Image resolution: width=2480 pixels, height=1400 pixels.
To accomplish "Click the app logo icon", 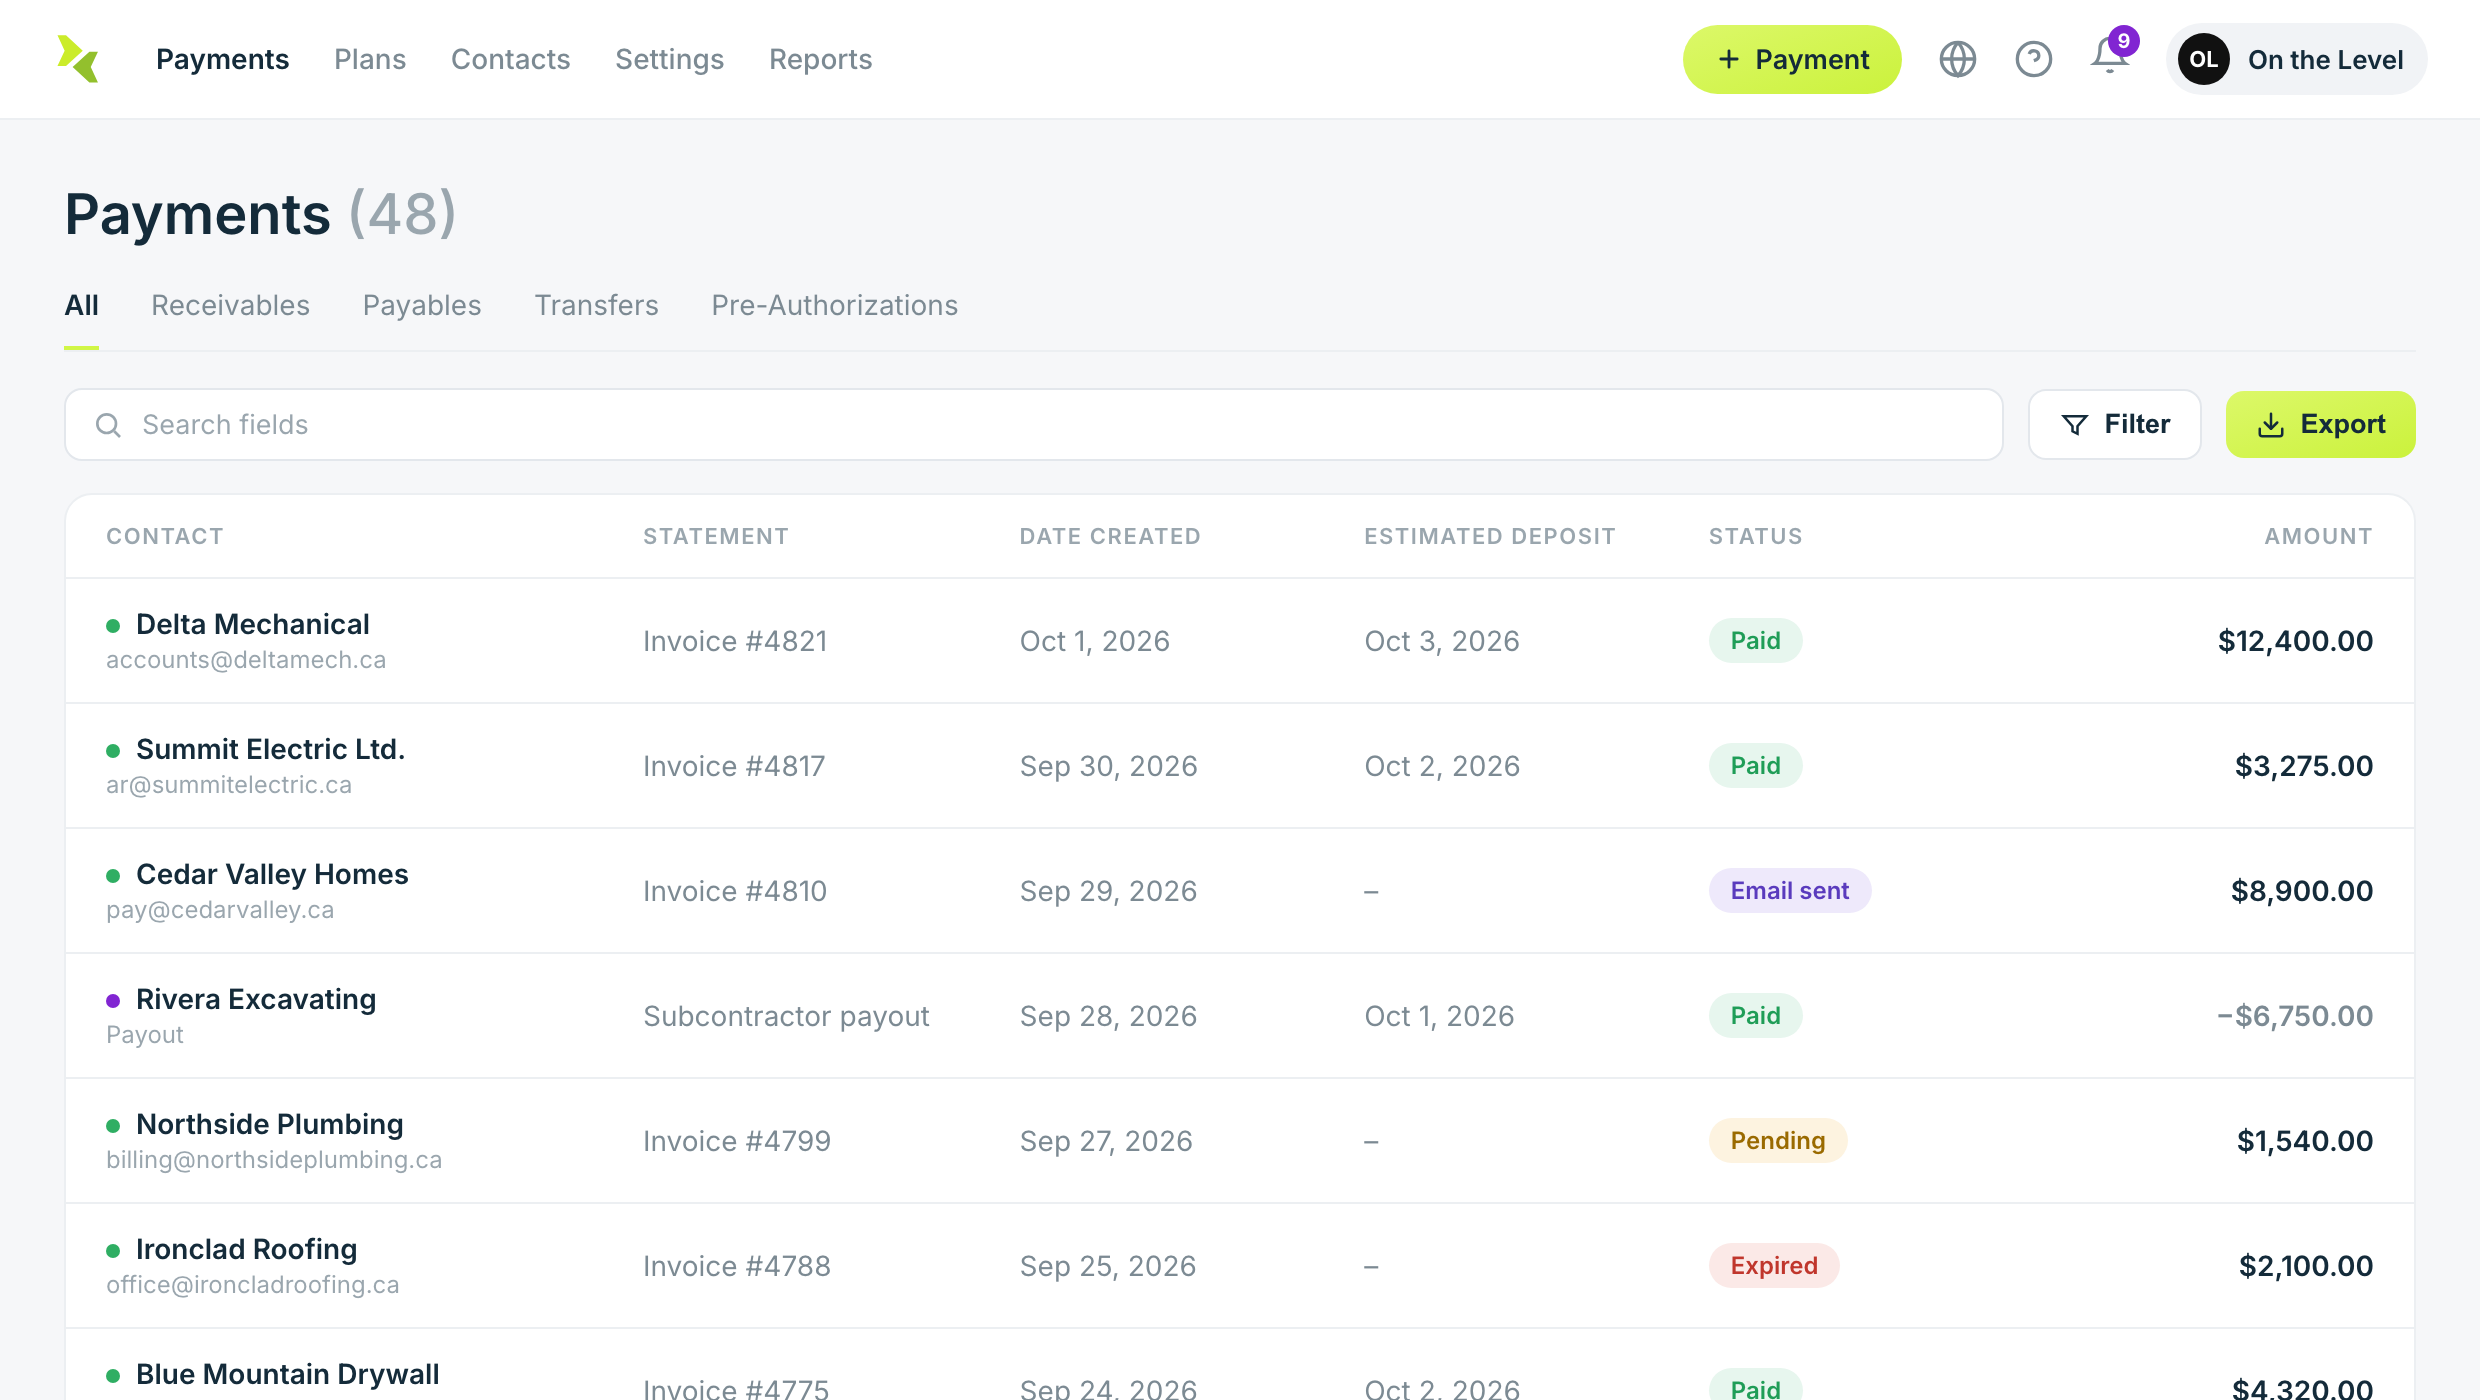I will (x=78, y=59).
